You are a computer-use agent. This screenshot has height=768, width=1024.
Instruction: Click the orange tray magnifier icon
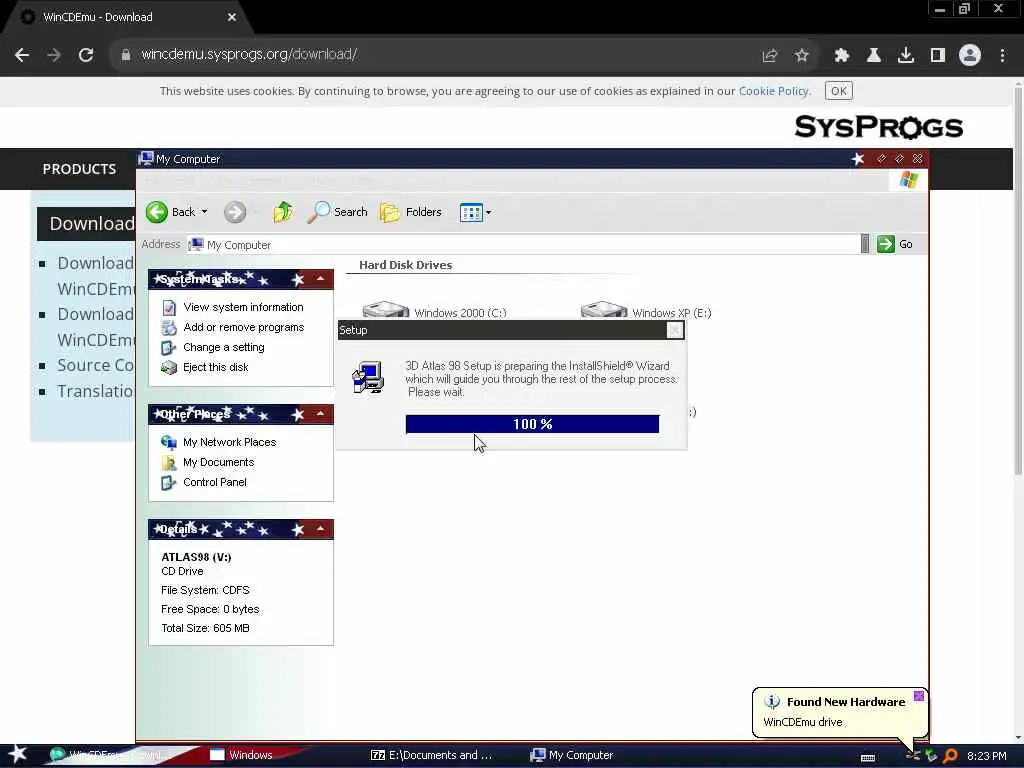[950, 756]
